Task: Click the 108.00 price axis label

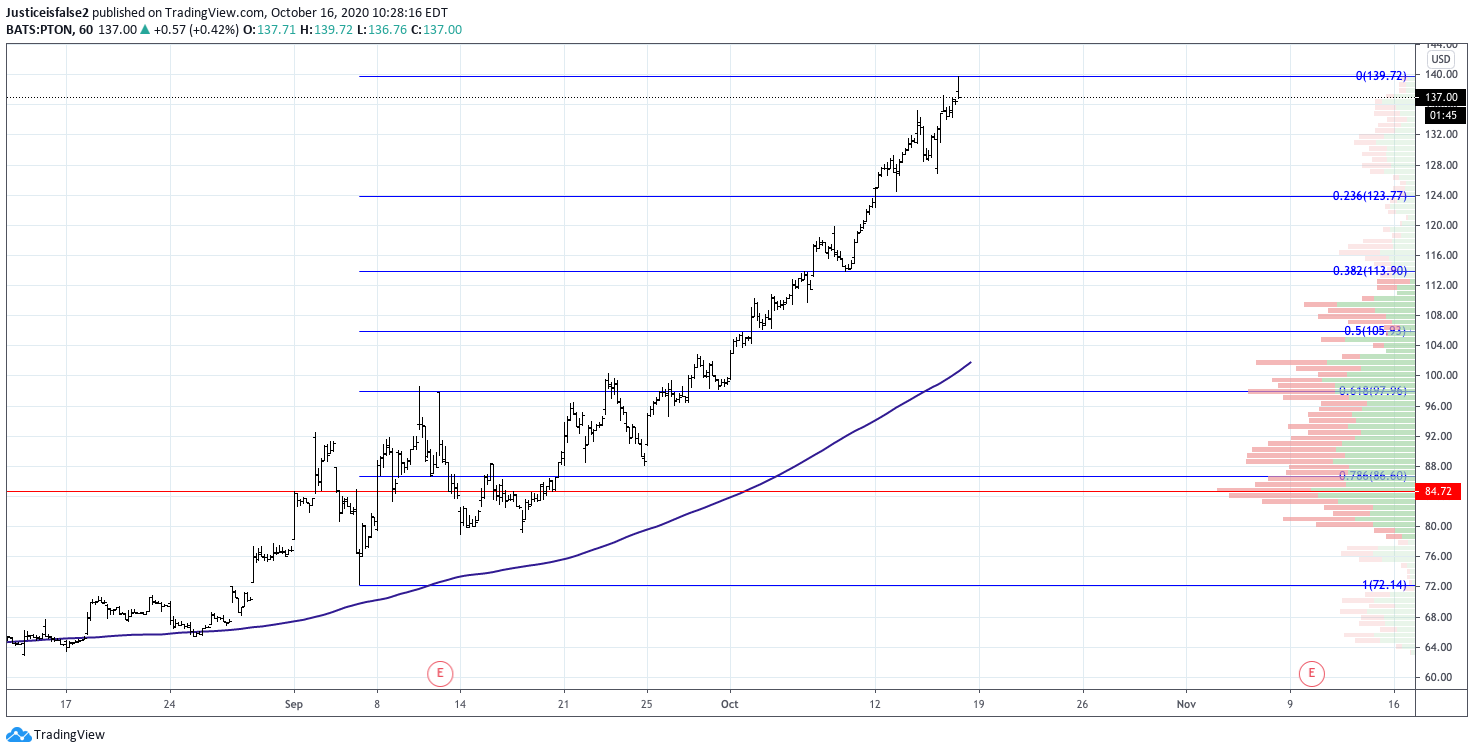Action: tap(1440, 316)
